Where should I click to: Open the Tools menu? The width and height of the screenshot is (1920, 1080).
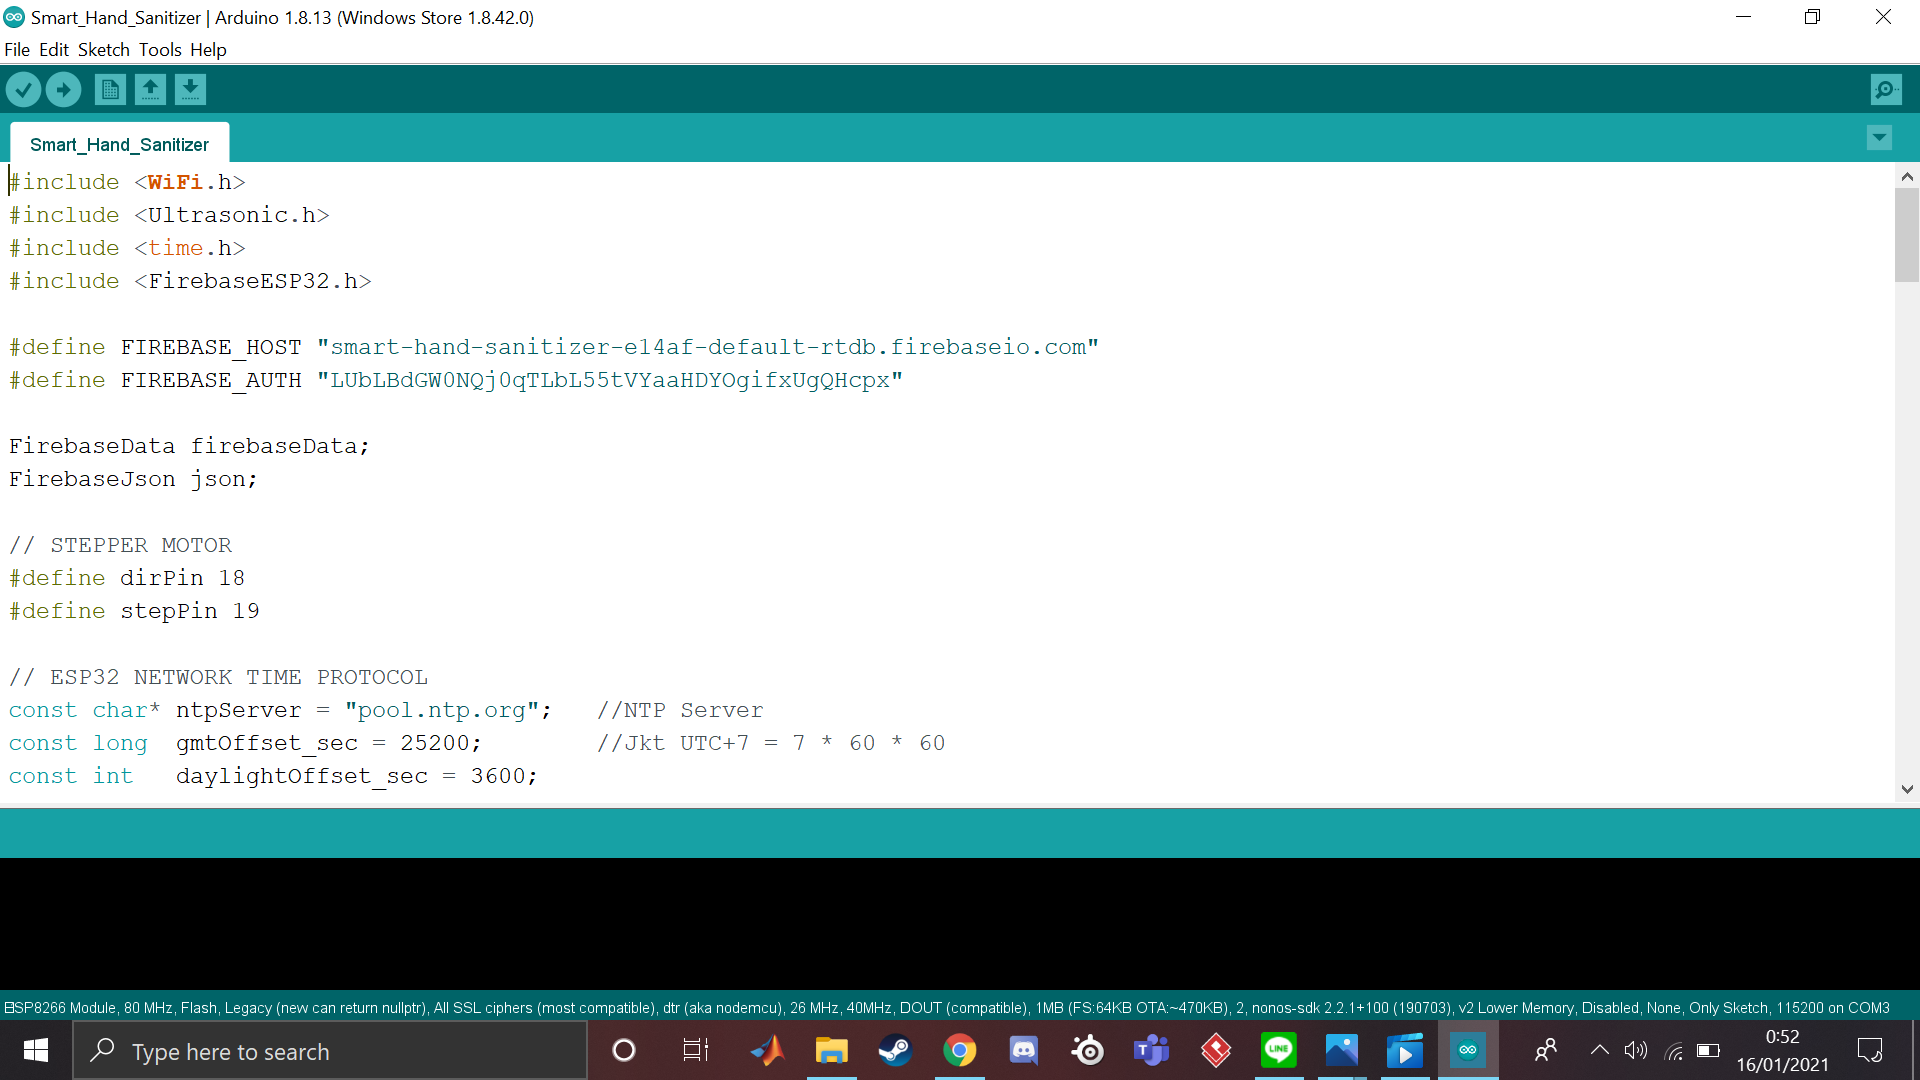160,50
